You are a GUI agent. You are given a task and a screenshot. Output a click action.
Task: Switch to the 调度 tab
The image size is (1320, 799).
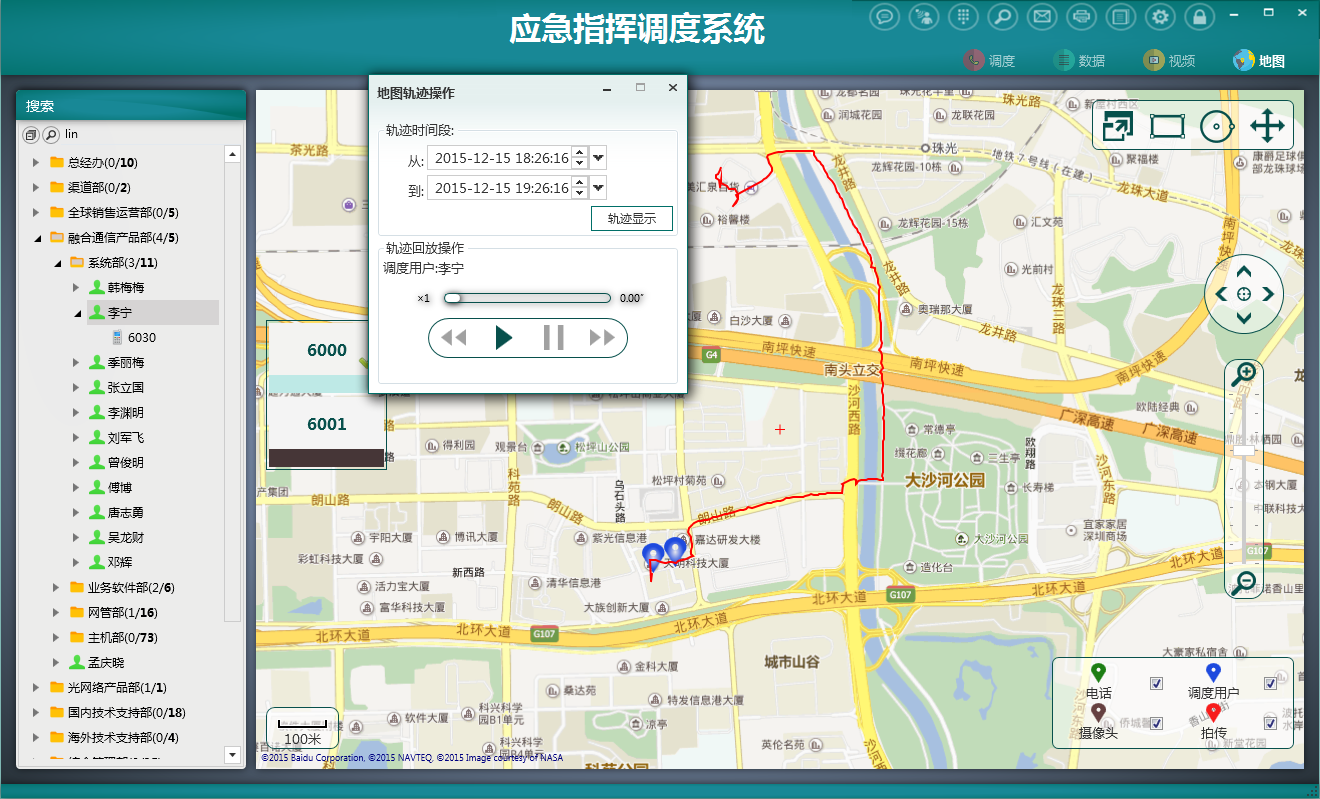click(990, 61)
